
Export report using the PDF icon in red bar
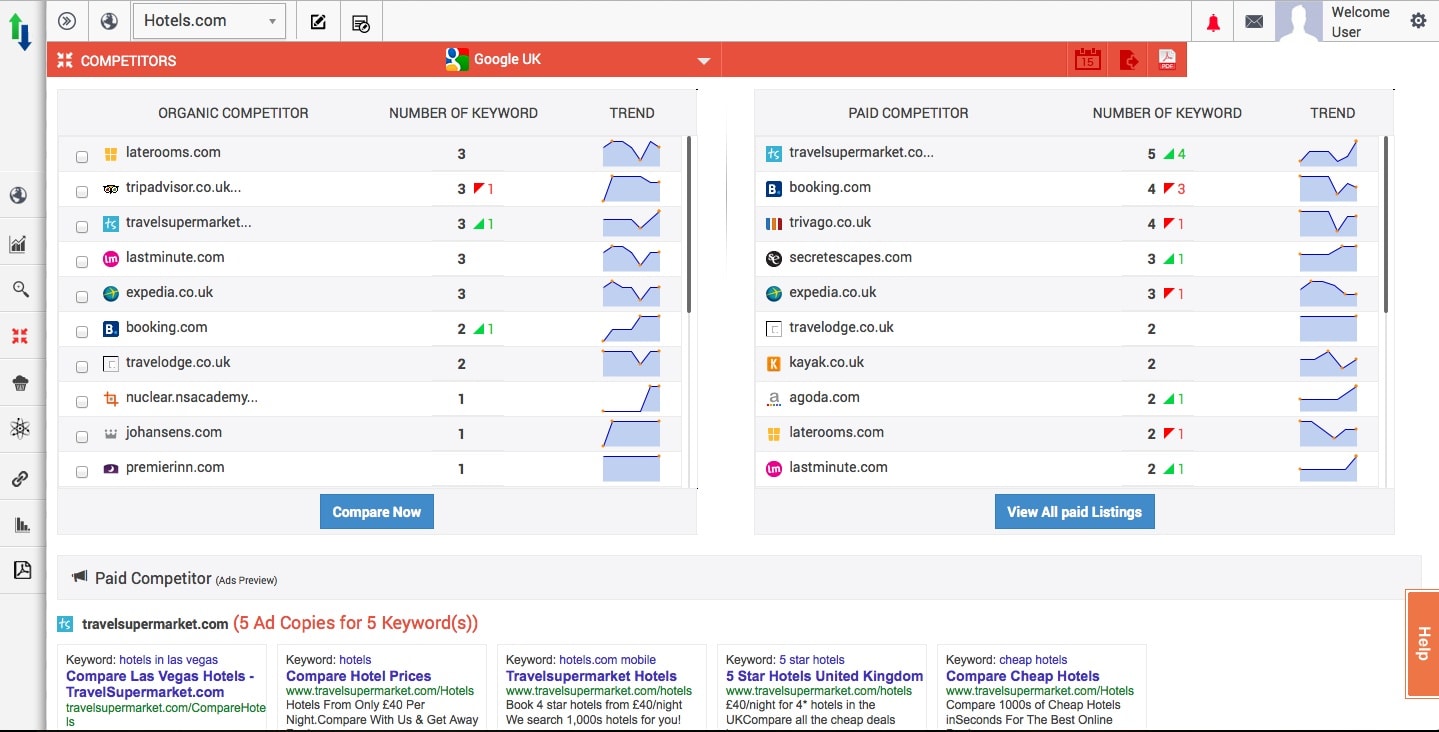point(1166,60)
